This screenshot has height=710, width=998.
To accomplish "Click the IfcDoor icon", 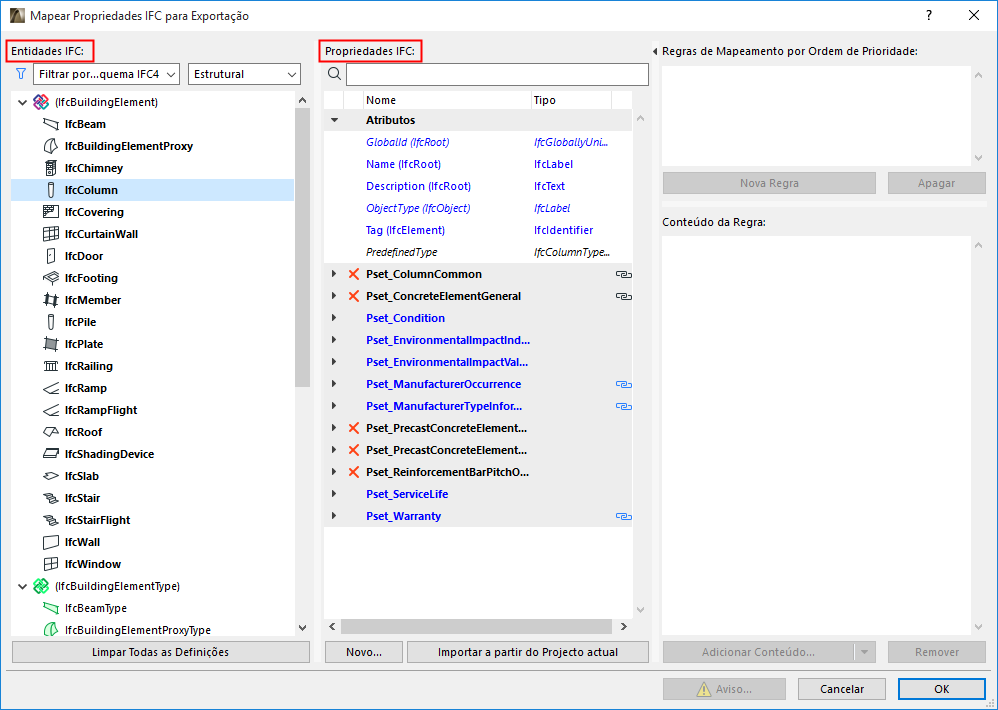I will pos(50,256).
